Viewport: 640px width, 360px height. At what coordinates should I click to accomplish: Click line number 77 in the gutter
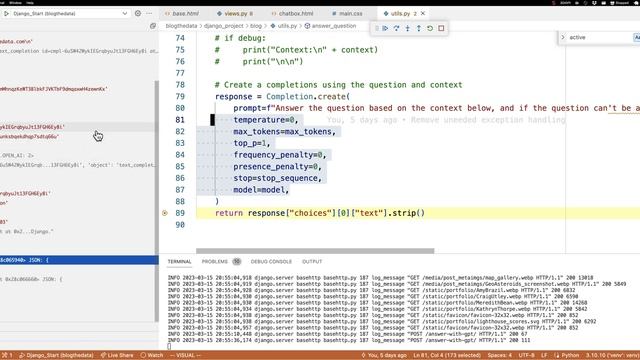pyautogui.click(x=180, y=73)
